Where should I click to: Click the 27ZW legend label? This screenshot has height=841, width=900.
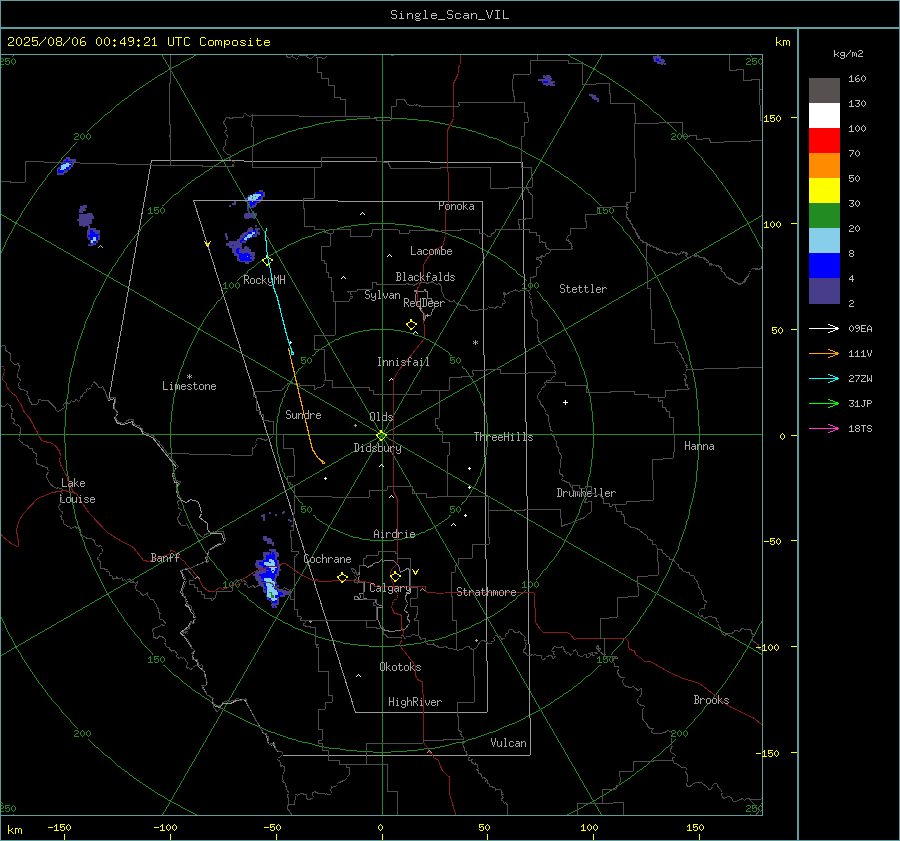(x=860, y=379)
